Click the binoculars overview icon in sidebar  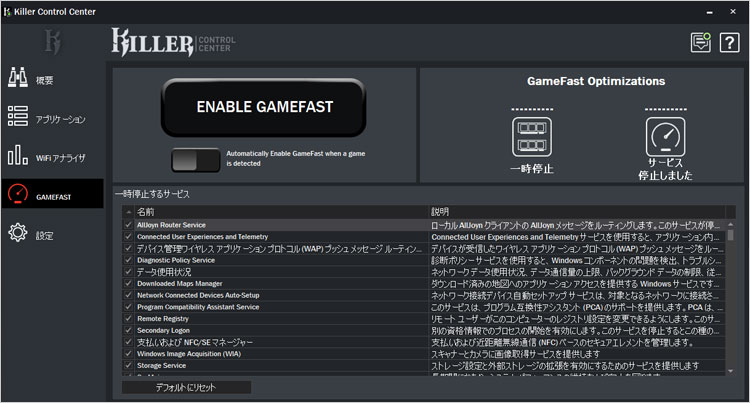18,79
